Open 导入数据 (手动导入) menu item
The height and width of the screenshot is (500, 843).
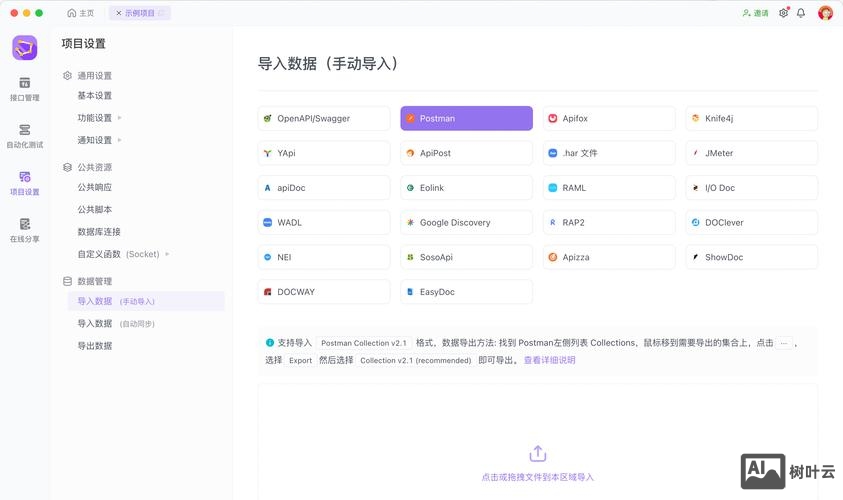click(x=146, y=301)
